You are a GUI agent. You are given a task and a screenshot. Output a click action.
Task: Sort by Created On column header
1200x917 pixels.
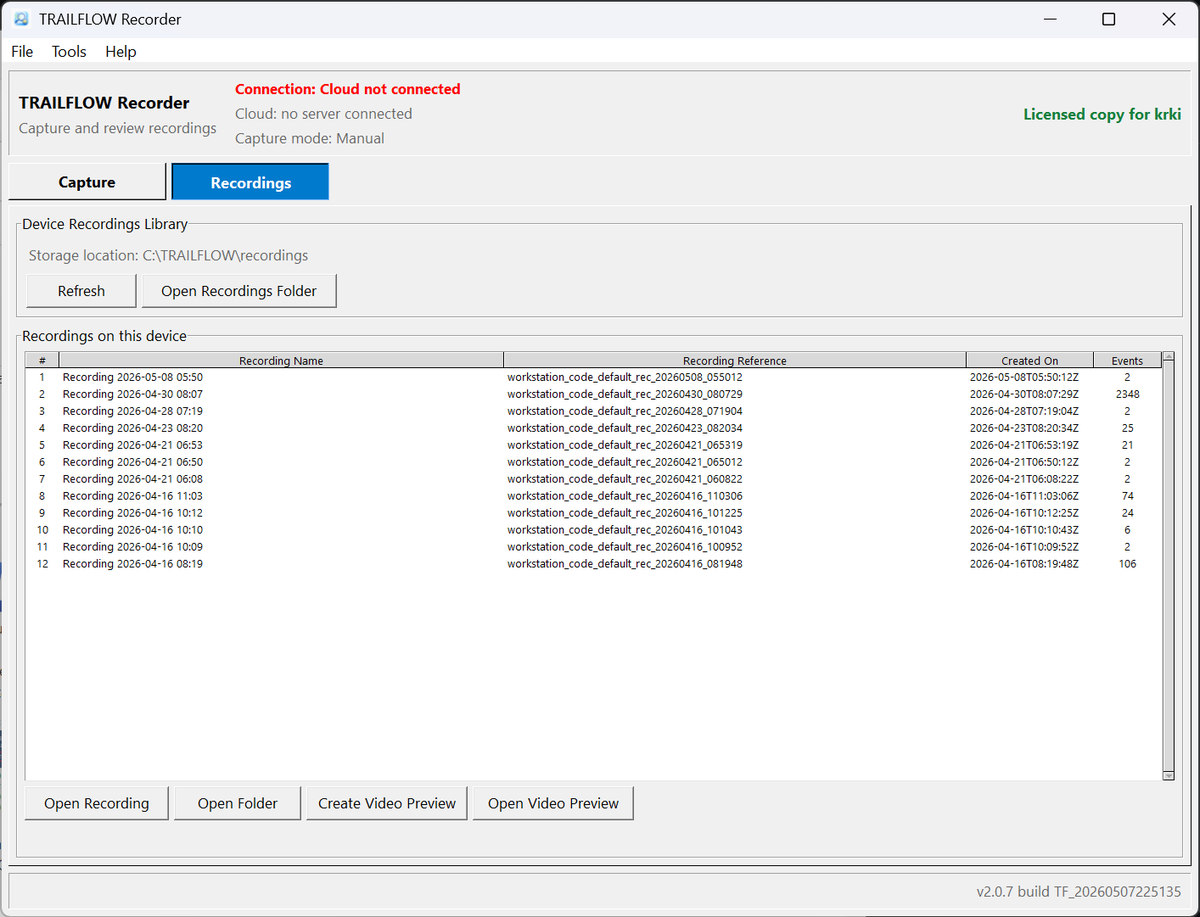pyautogui.click(x=1030, y=360)
